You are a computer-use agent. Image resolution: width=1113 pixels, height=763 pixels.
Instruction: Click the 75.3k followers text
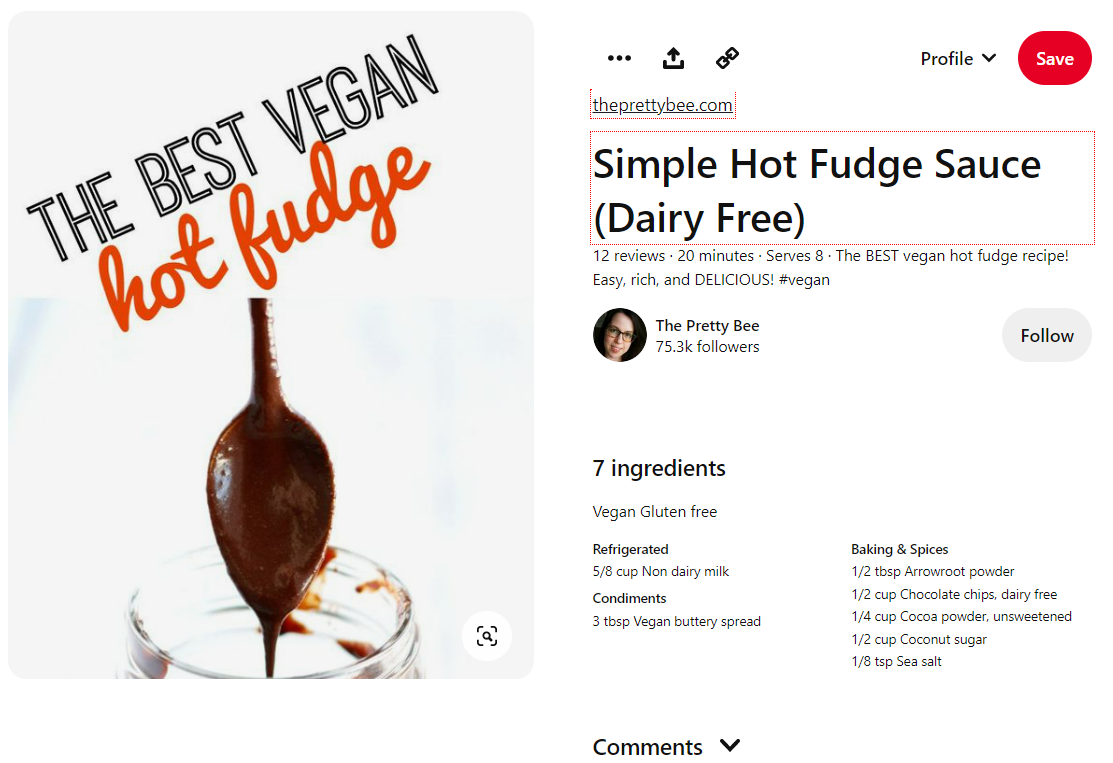tap(707, 347)
